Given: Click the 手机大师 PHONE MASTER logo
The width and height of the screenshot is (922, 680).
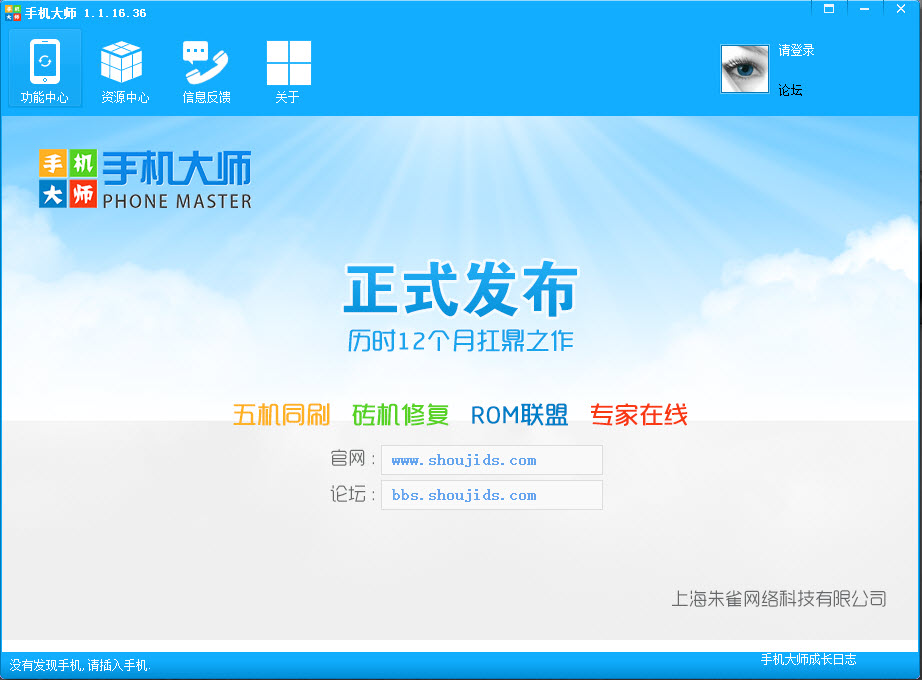Looking at the screenshot, I should pos(145,178).
